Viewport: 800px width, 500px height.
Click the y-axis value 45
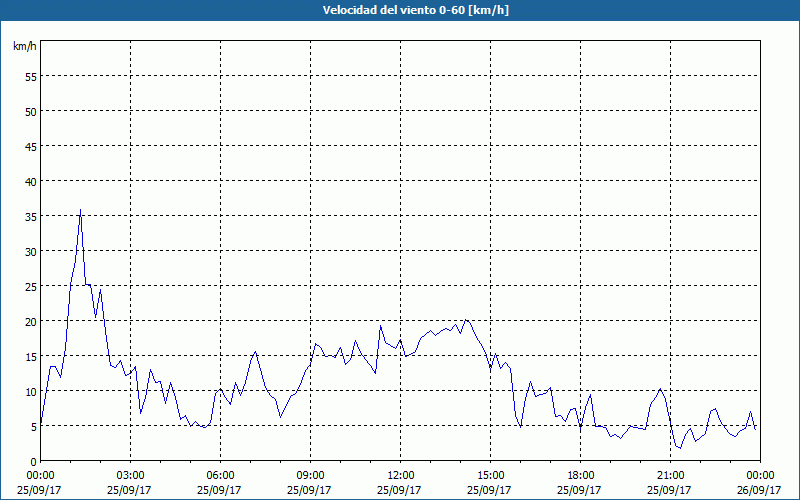coord(31,146)
